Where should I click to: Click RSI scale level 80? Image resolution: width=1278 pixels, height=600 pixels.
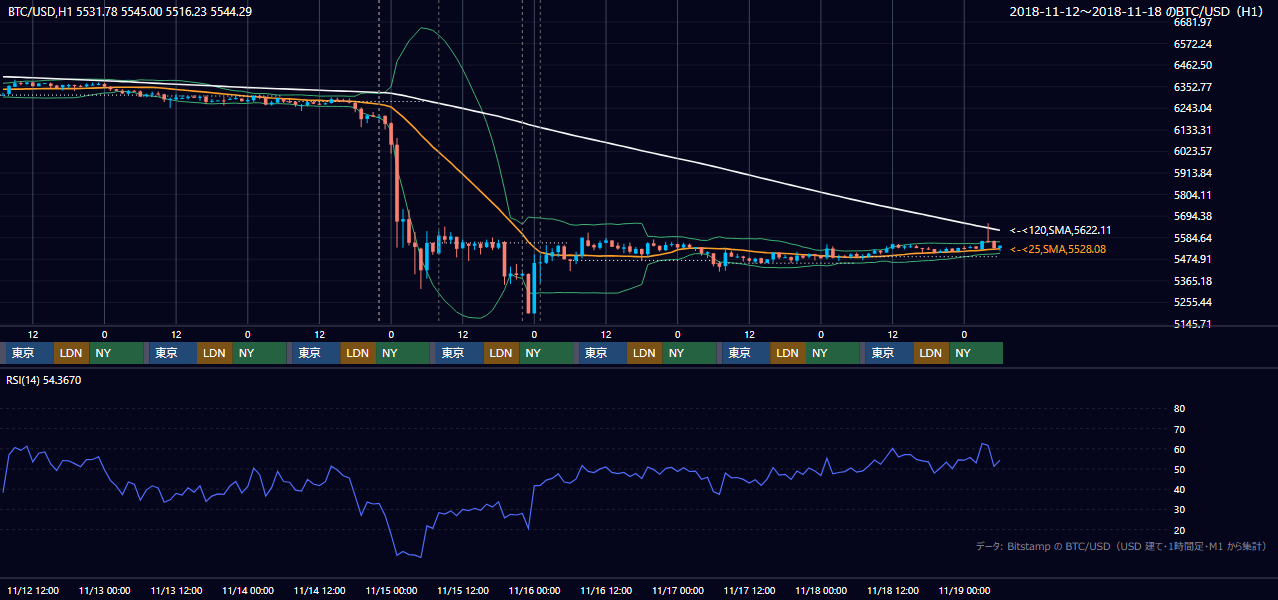pos(1179,409)
